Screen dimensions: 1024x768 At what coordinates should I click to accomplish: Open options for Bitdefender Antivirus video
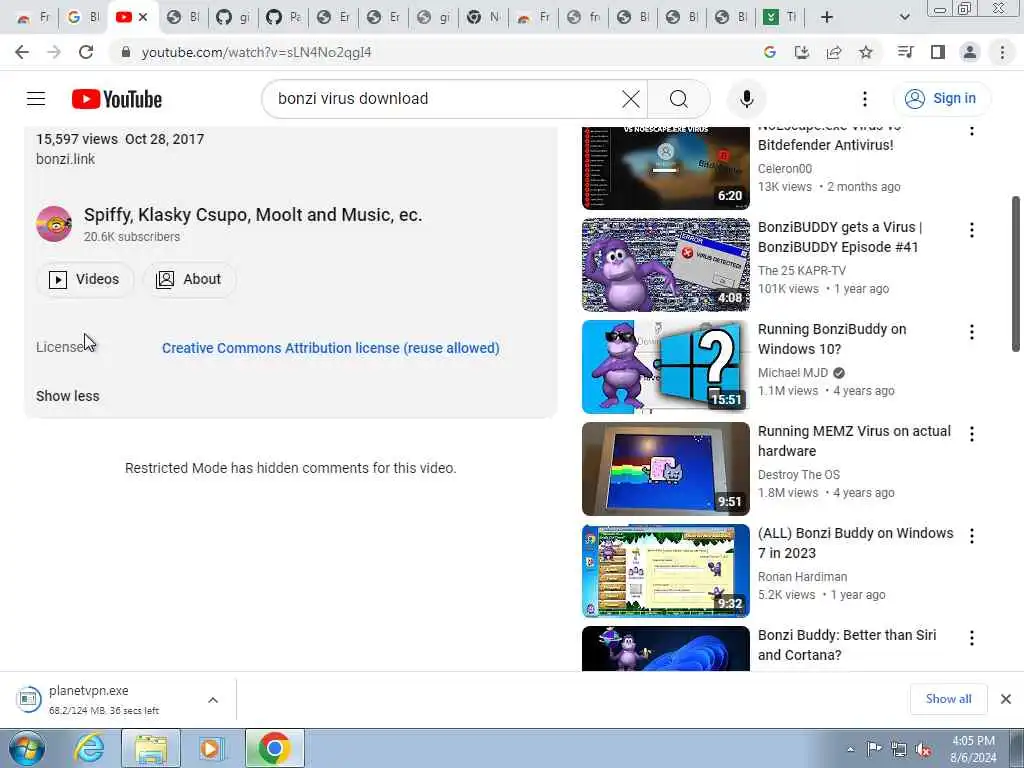pyautogui.click(x=972, y=131)
